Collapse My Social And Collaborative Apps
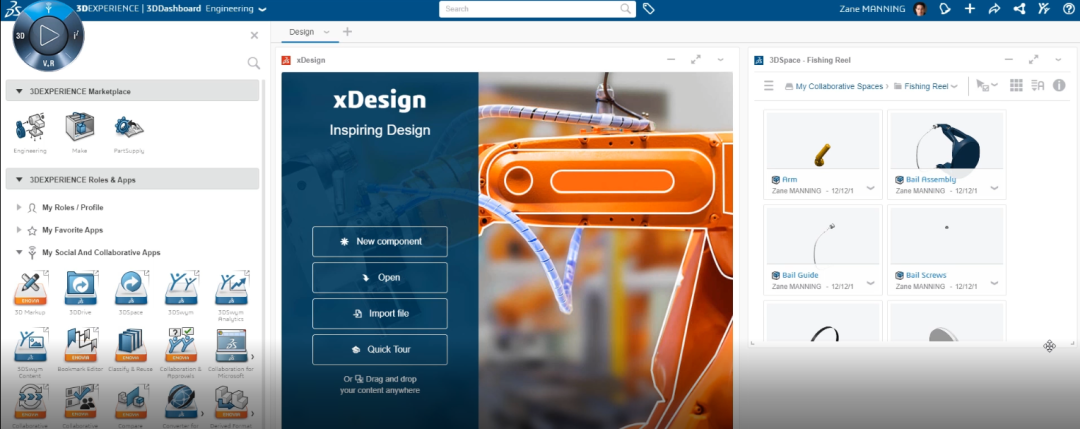 18,253
